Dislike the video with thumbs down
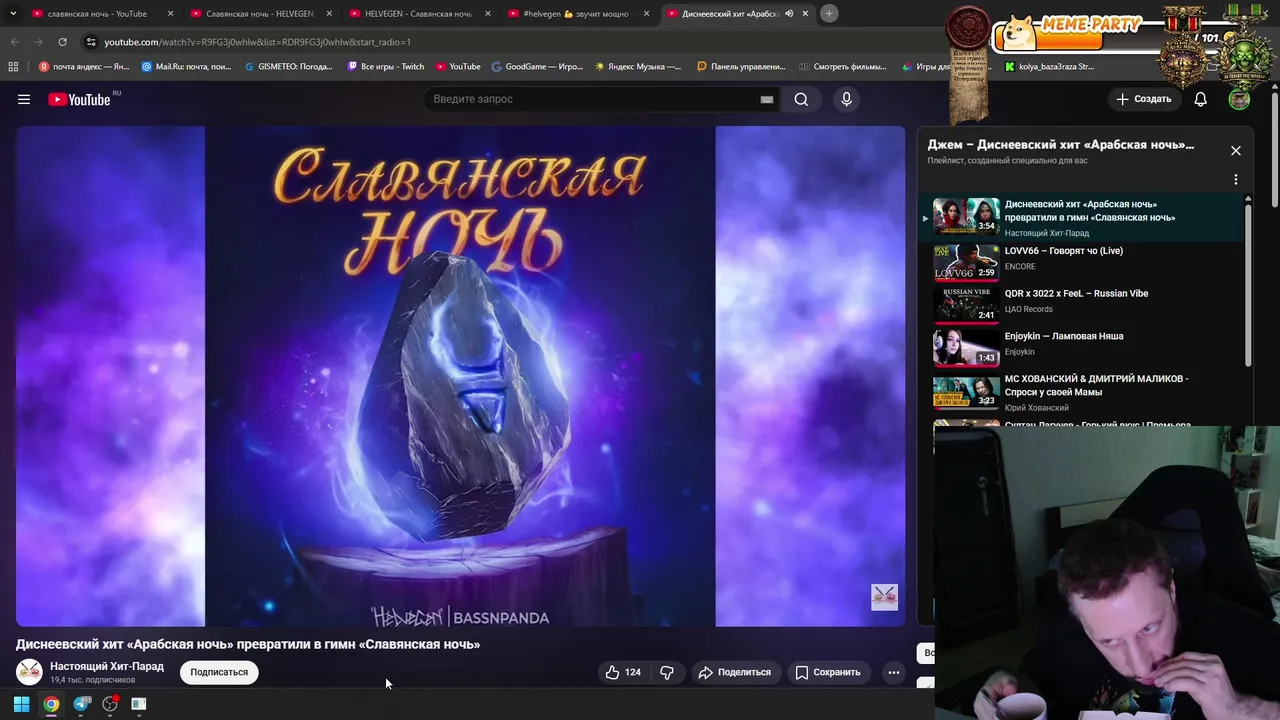This screenshot has width=1280, height=720. 667,672
